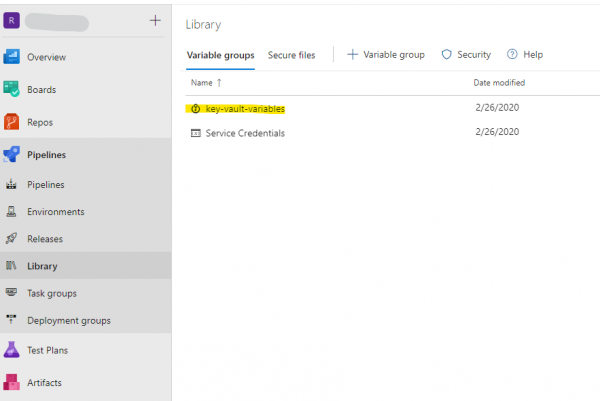Click the Deployment groups icon

12,320
